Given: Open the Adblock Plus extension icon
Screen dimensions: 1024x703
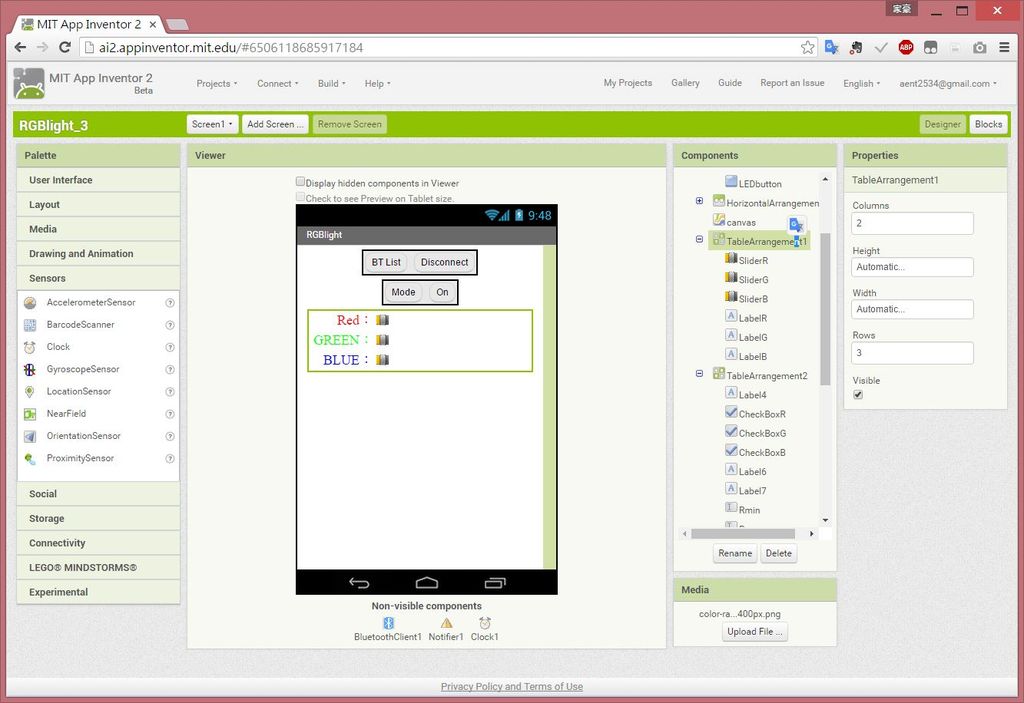Looking at the screenshot, I should tap(906, 48).
